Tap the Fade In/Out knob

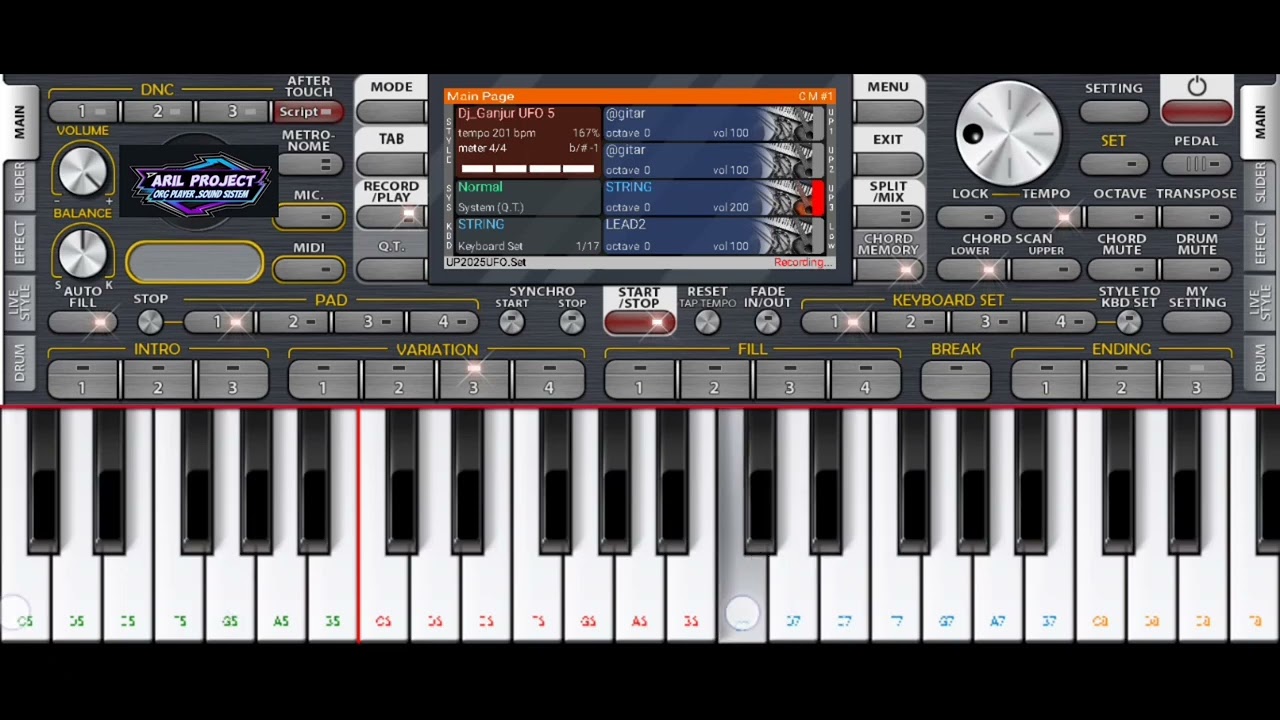(767, 321)
